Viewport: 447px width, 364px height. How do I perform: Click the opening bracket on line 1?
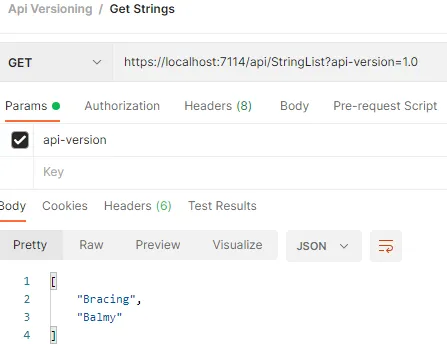(53, 282)
